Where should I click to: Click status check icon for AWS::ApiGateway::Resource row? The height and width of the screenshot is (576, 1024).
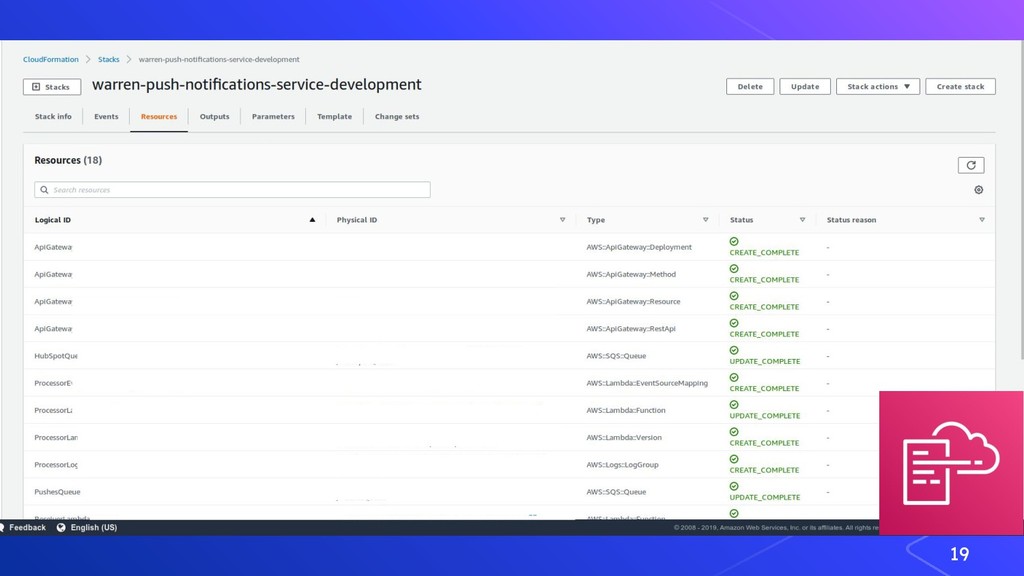click(x=734, y=296)
